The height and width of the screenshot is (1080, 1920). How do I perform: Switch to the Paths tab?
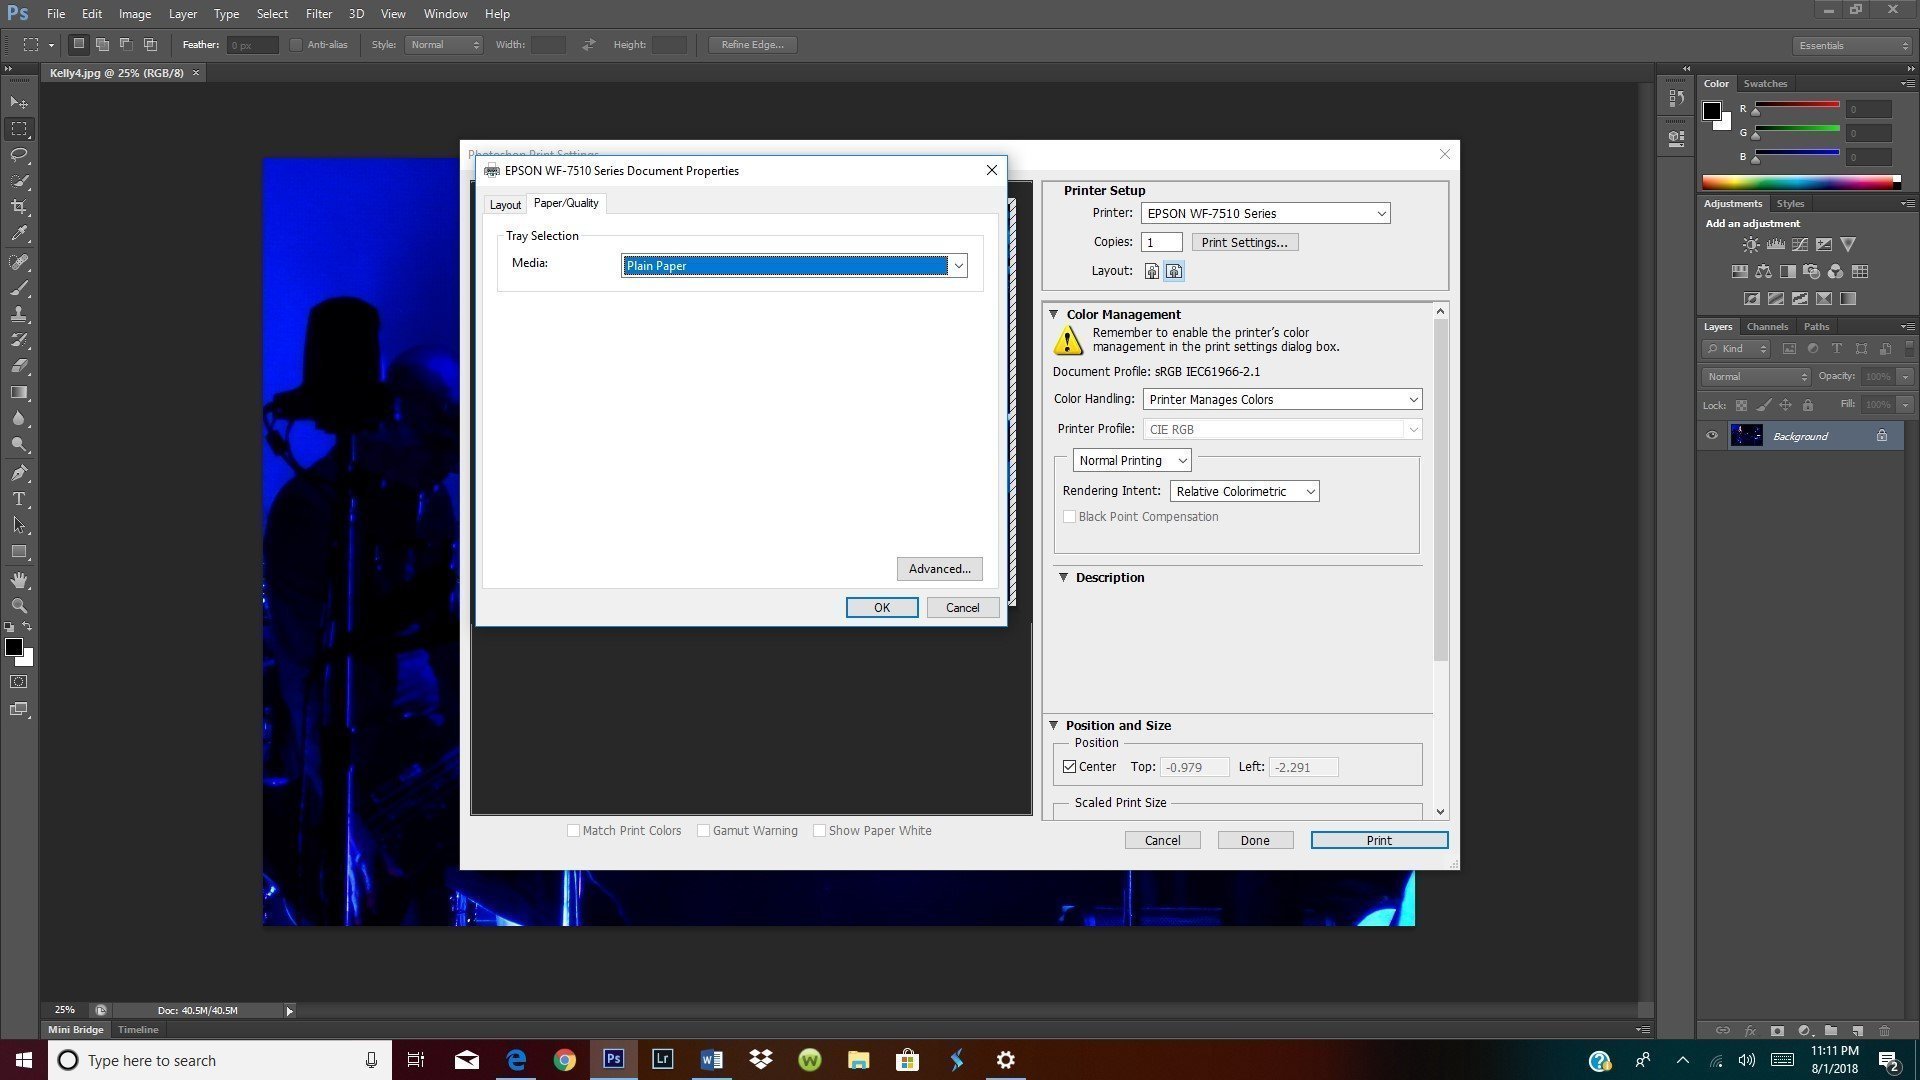1816,327
